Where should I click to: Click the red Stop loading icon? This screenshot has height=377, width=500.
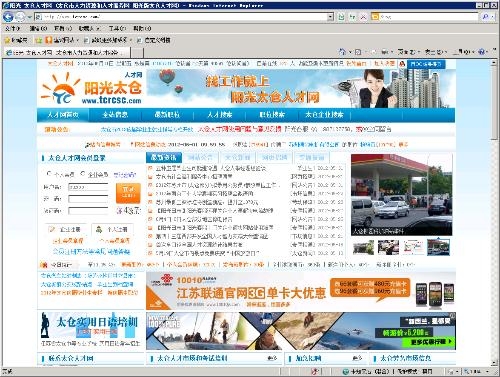pos(363,17)
